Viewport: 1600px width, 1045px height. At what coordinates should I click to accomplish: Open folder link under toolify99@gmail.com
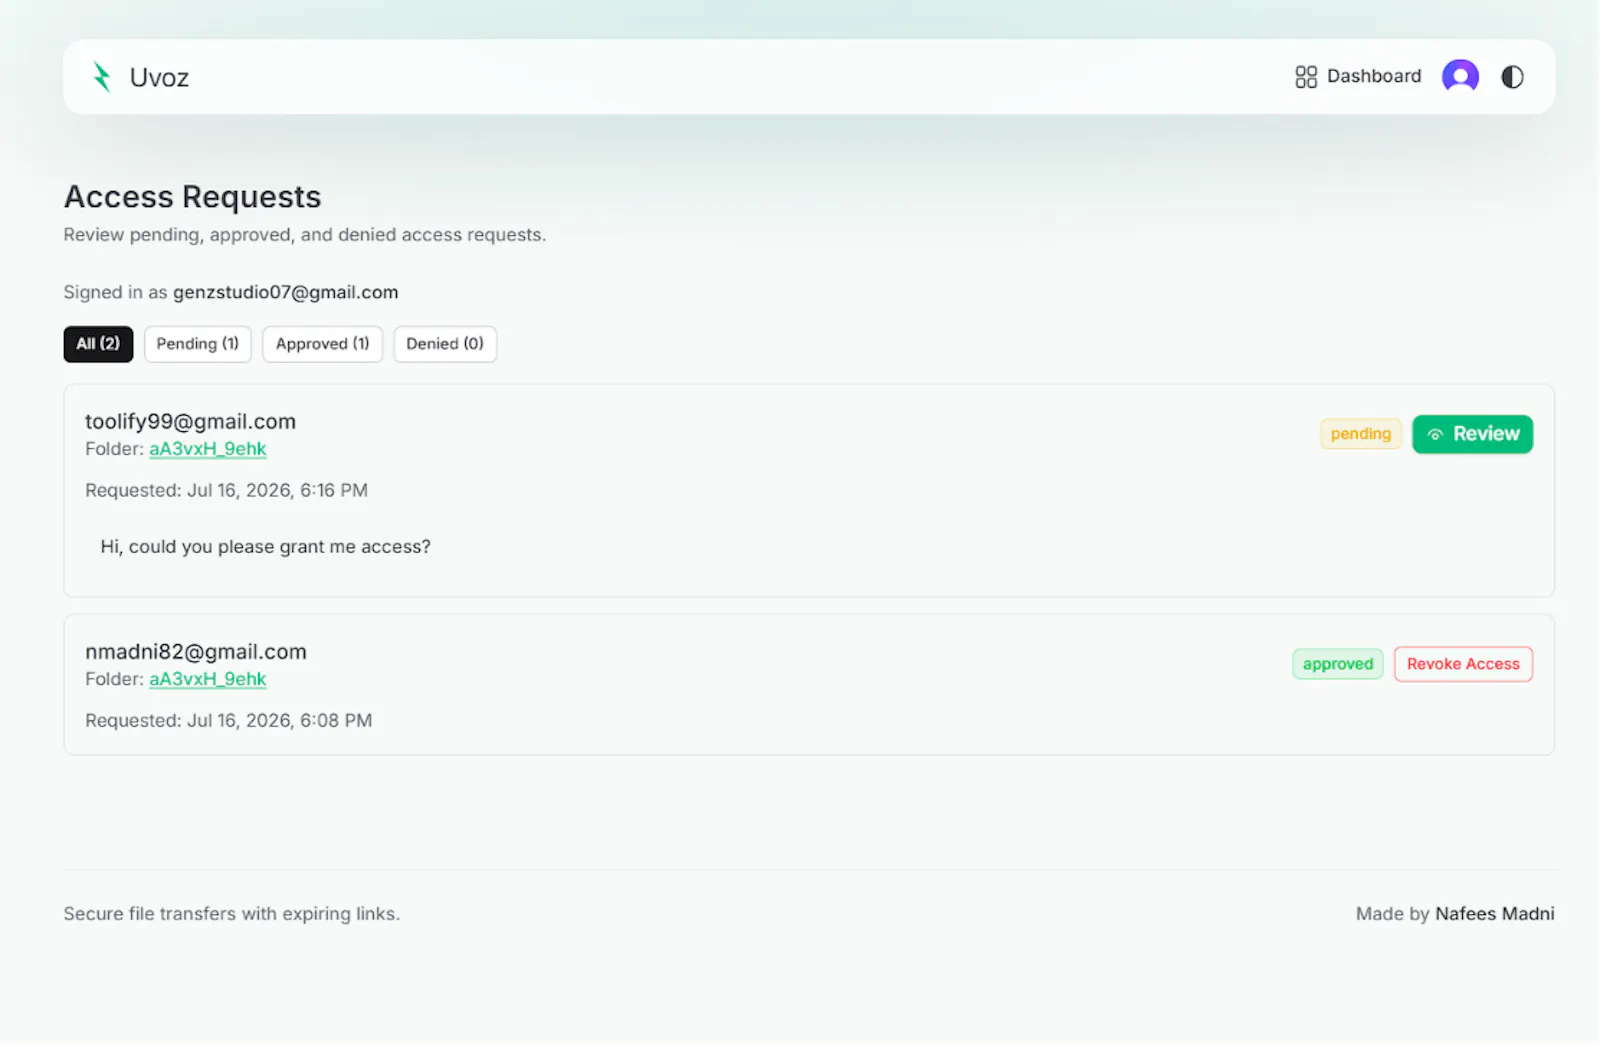(x=208, y=449)
